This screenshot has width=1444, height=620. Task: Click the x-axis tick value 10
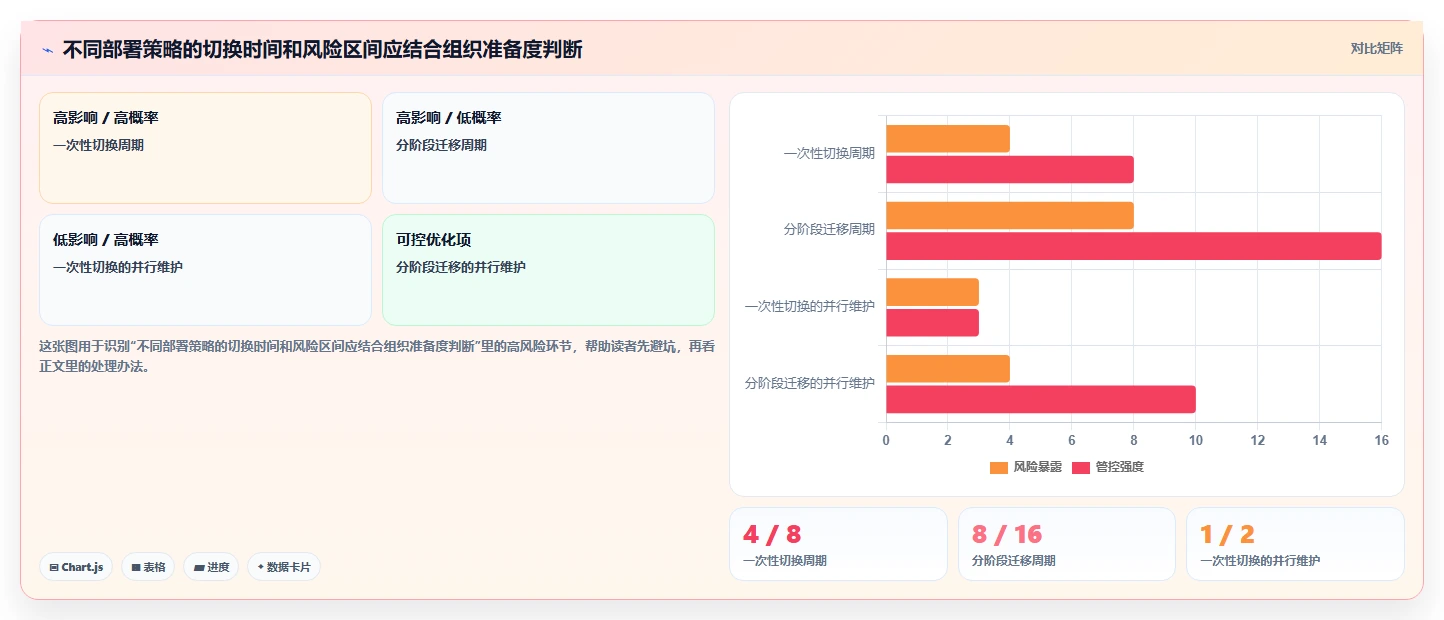tap(1196, 441)
